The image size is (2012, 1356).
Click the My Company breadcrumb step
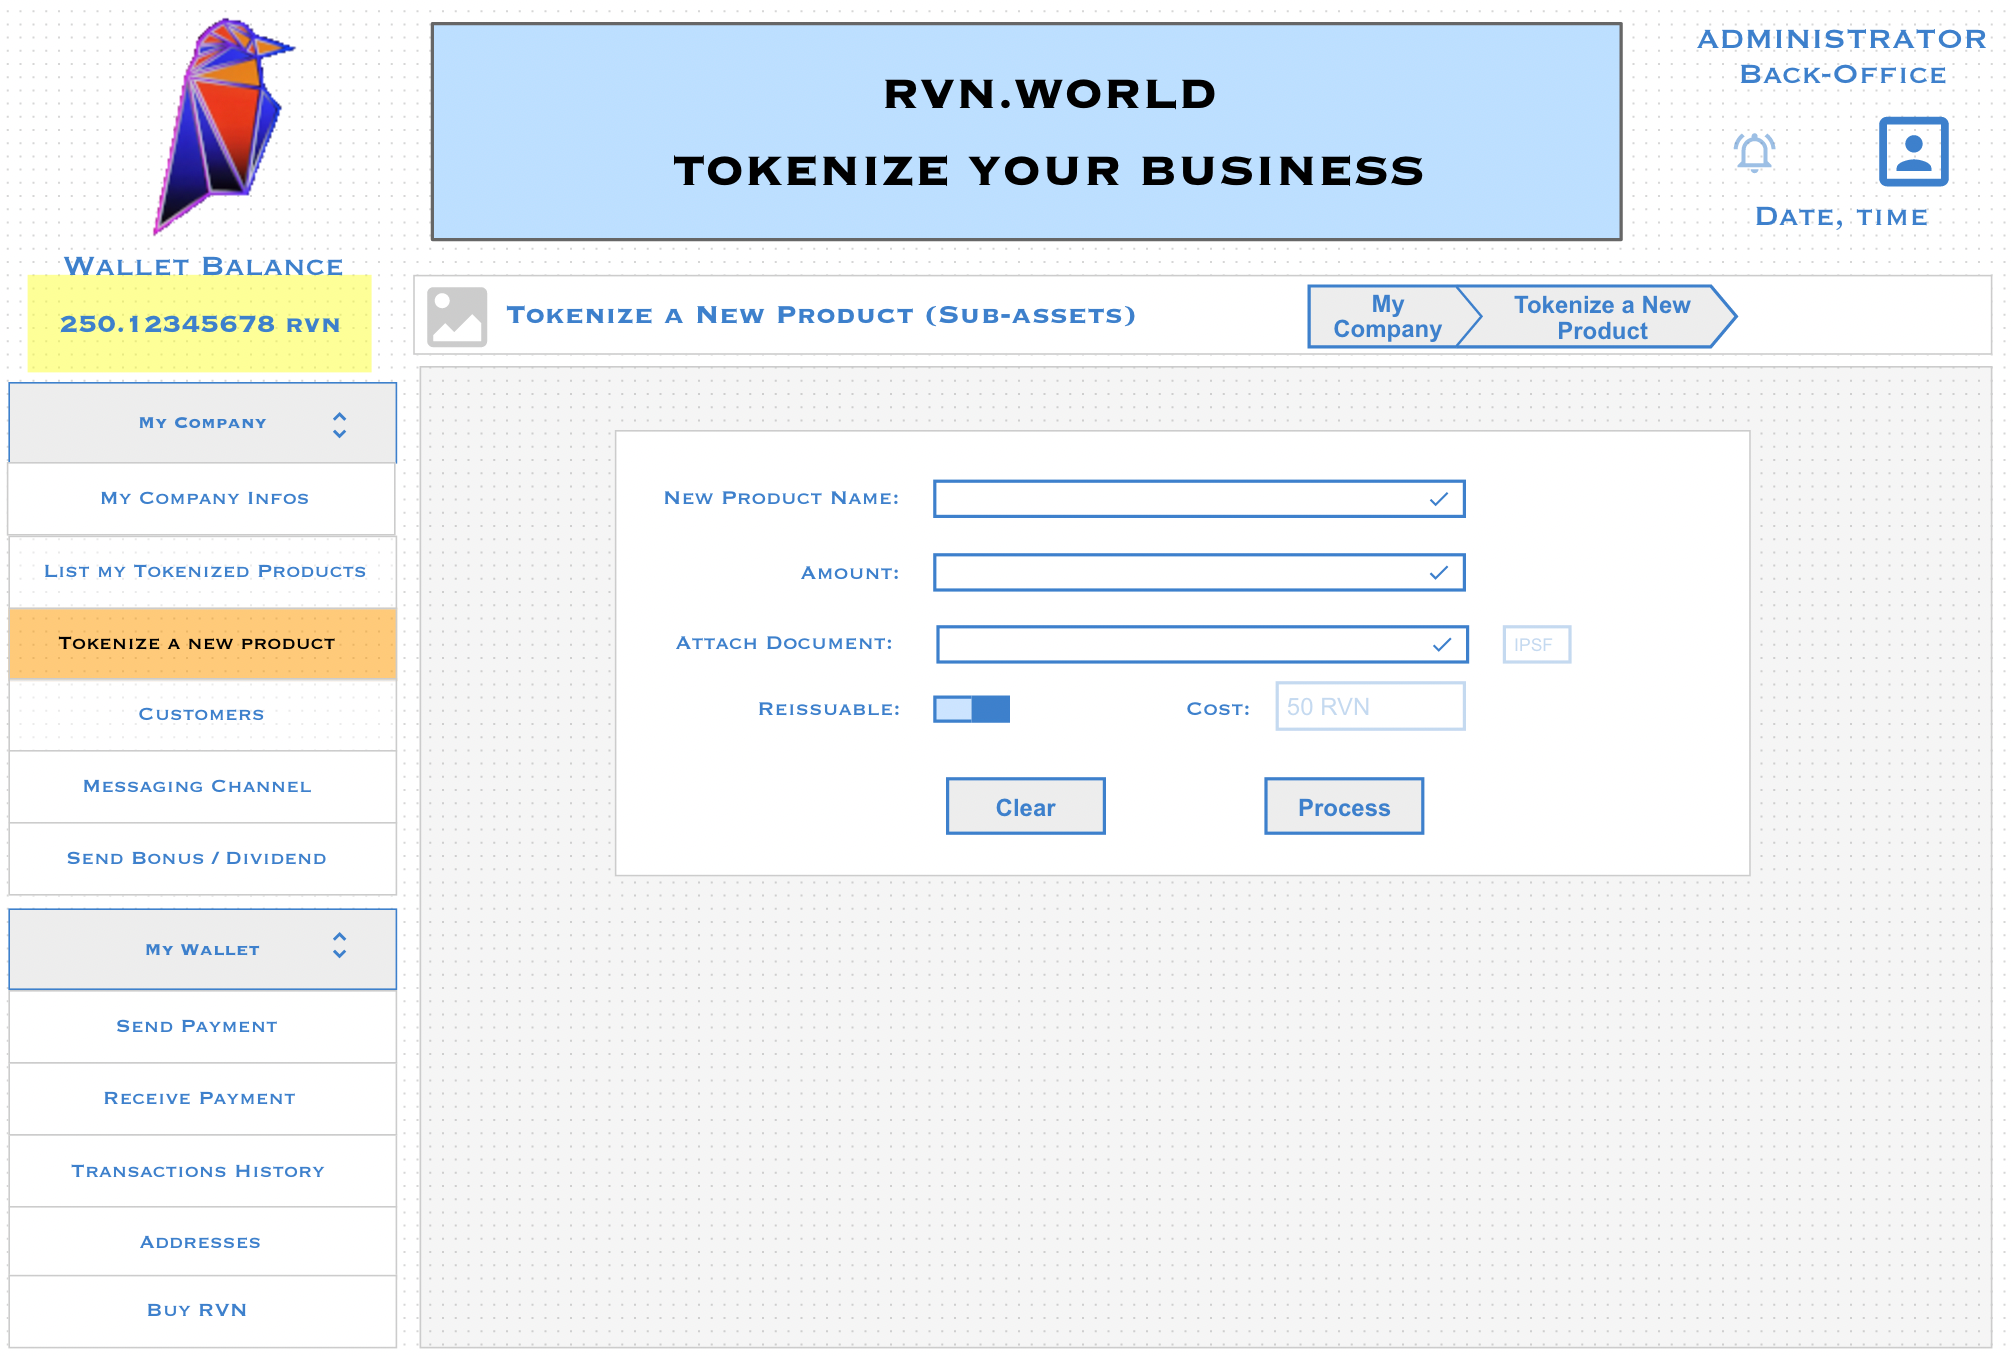pyautogui.click(x=1386, y=317)
